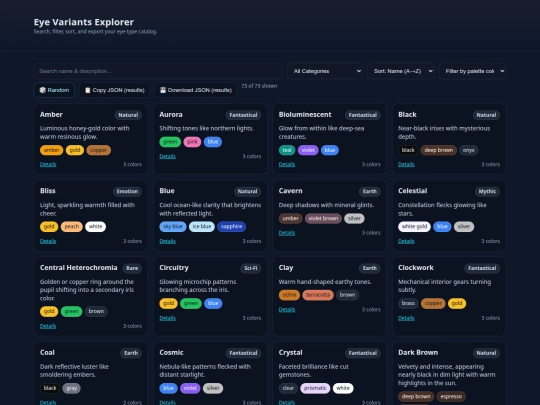
Task: Click the sky blue chip on Blue card
Action: (x=173, y=226)
